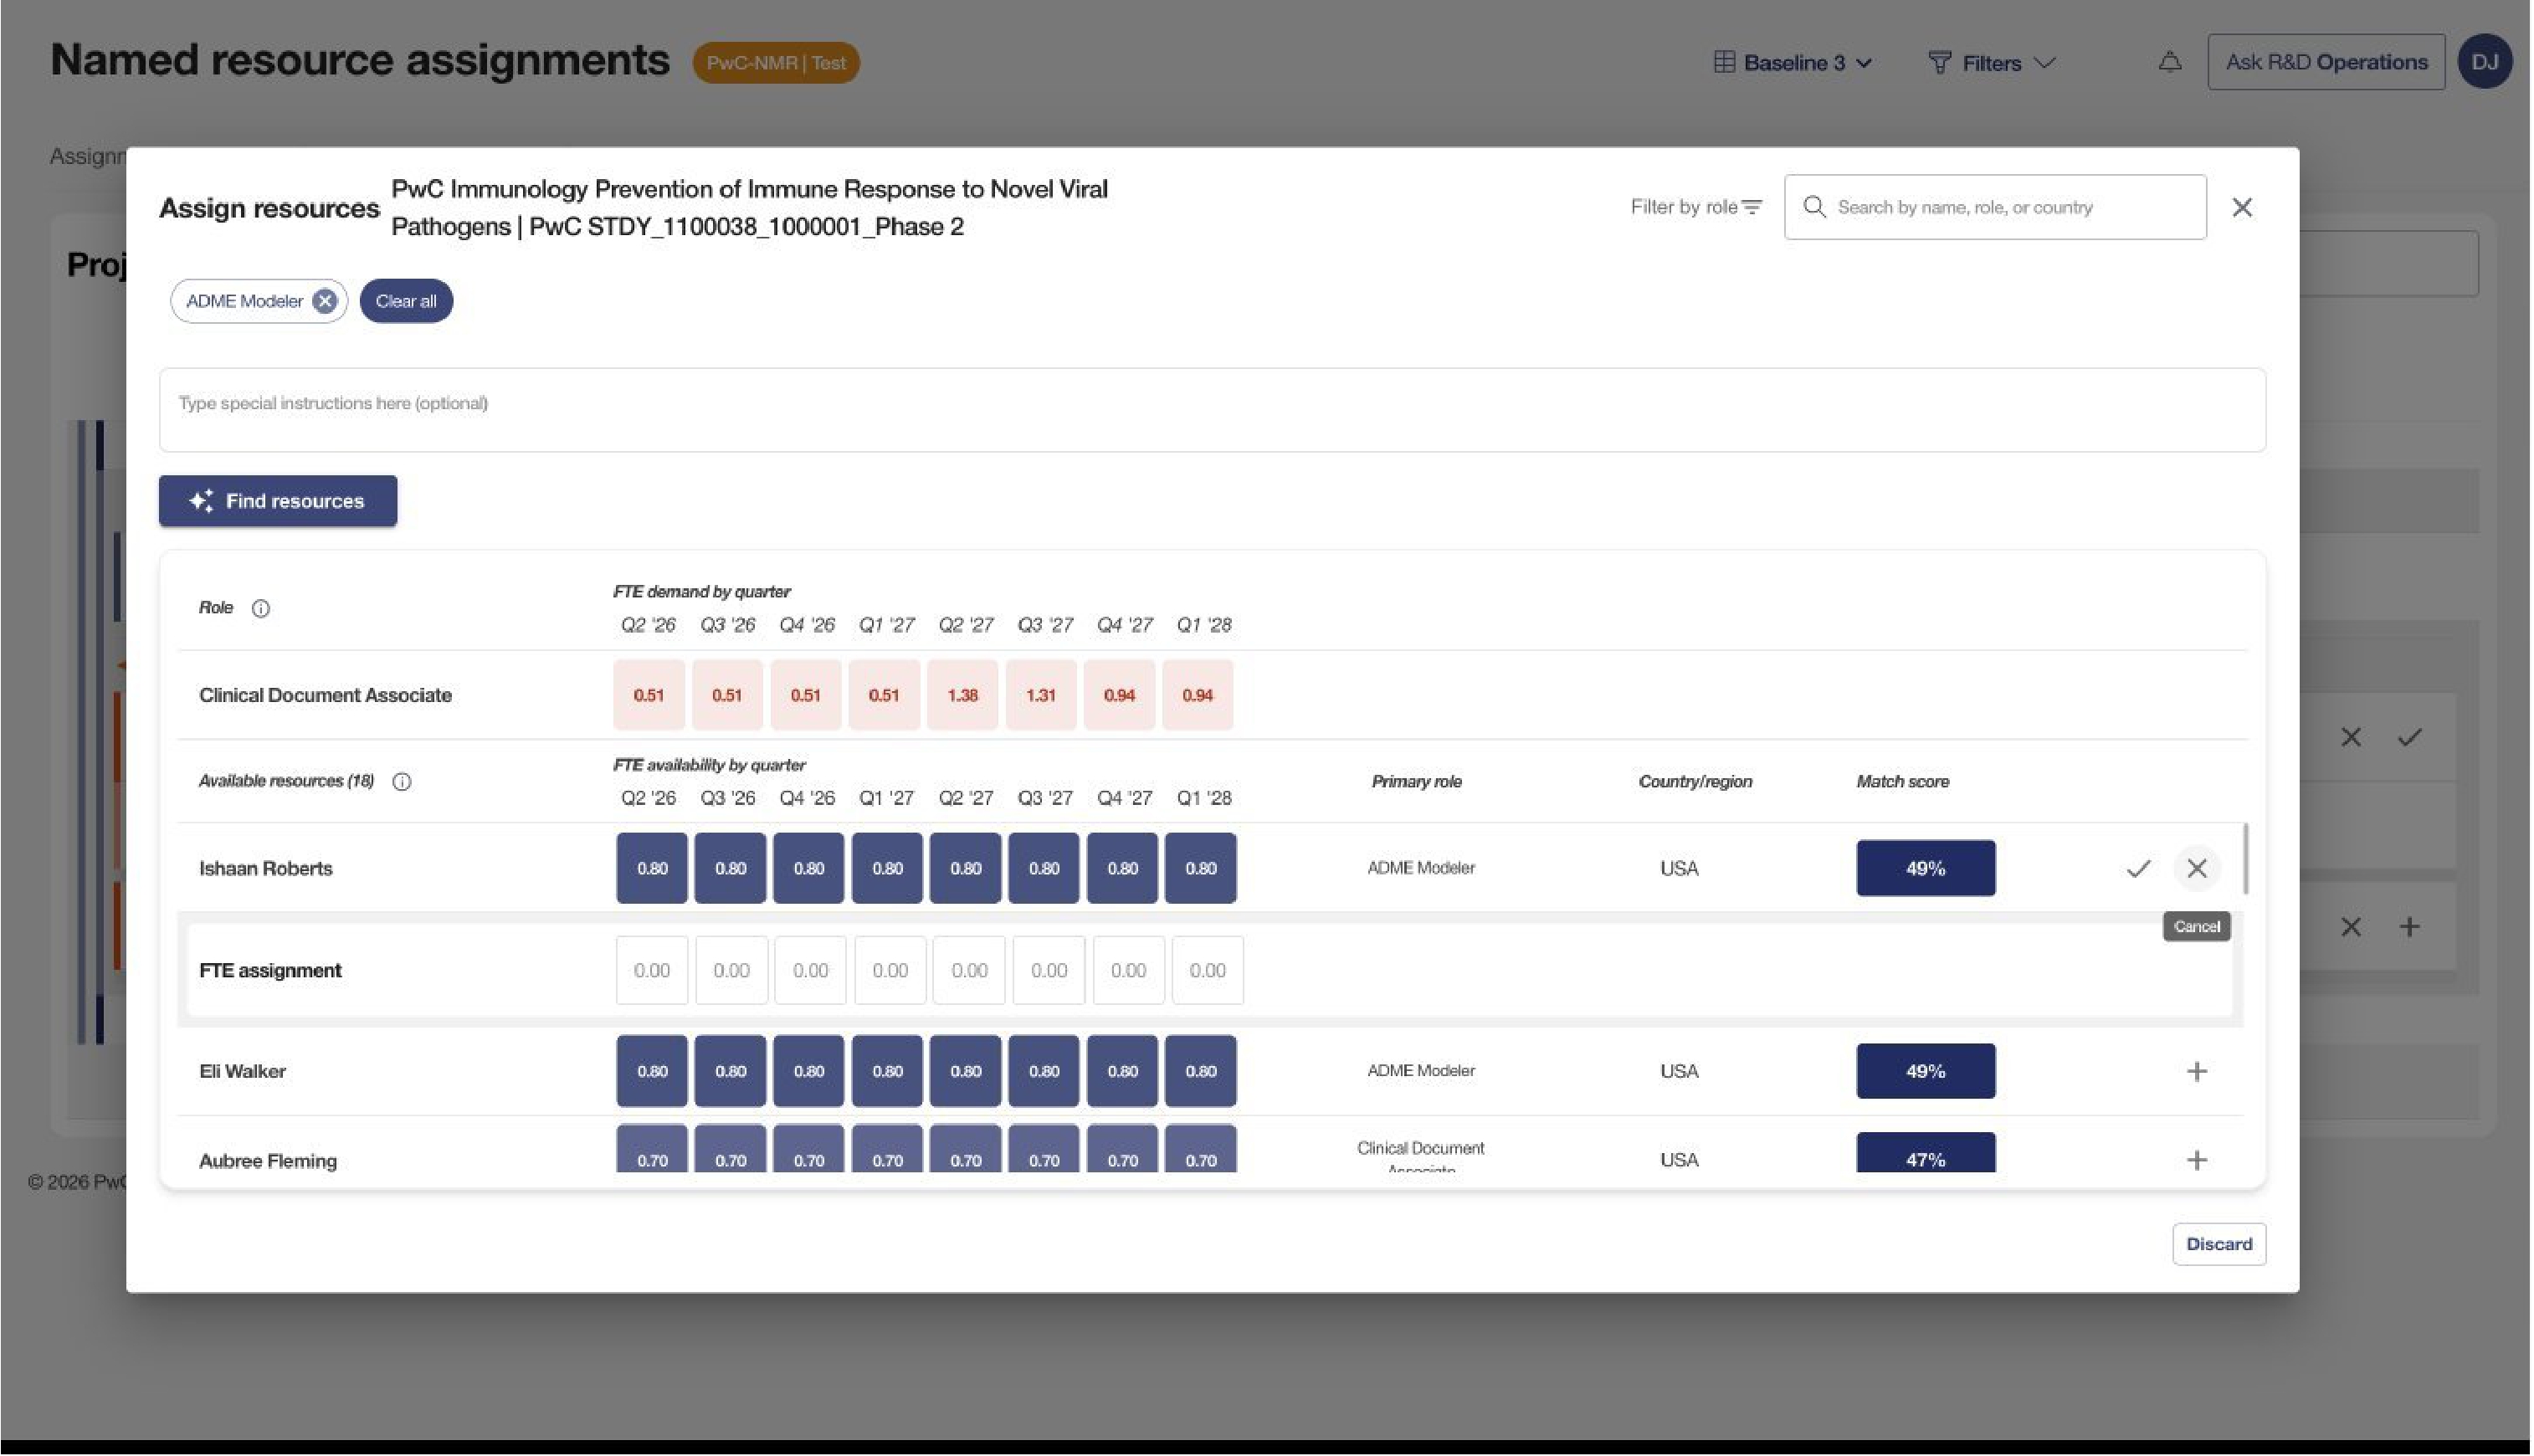Click the Find resources button
2534x1456 pixels.
pos(278,501)
